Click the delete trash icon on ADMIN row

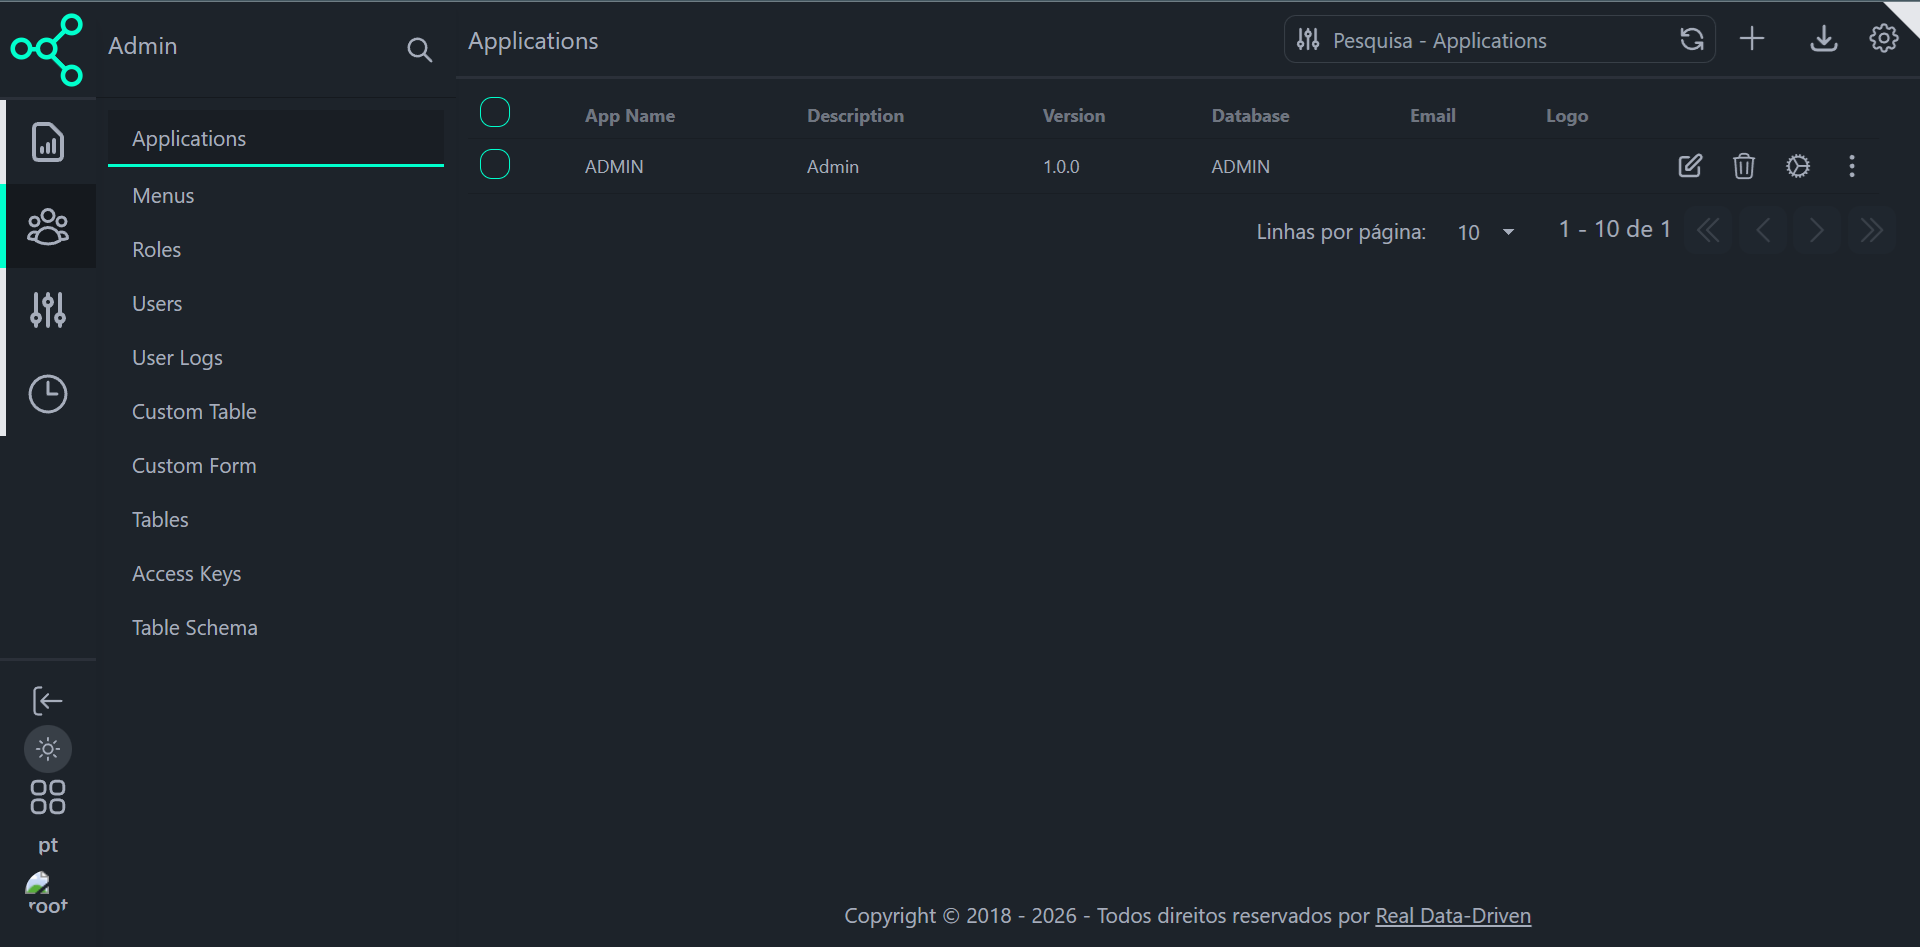(1743, 166)
